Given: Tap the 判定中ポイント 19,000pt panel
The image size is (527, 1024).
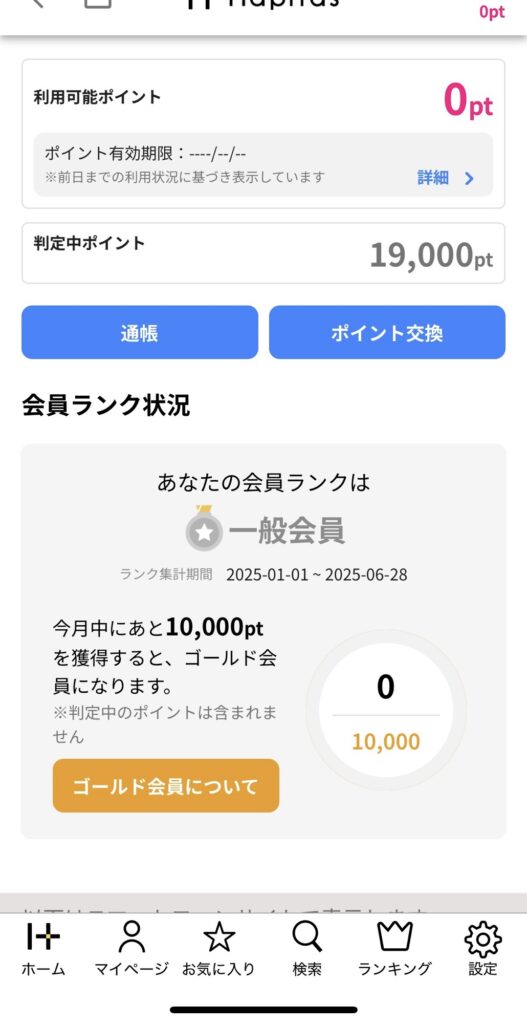Looking at the screenshot, I should click(263, 253).
